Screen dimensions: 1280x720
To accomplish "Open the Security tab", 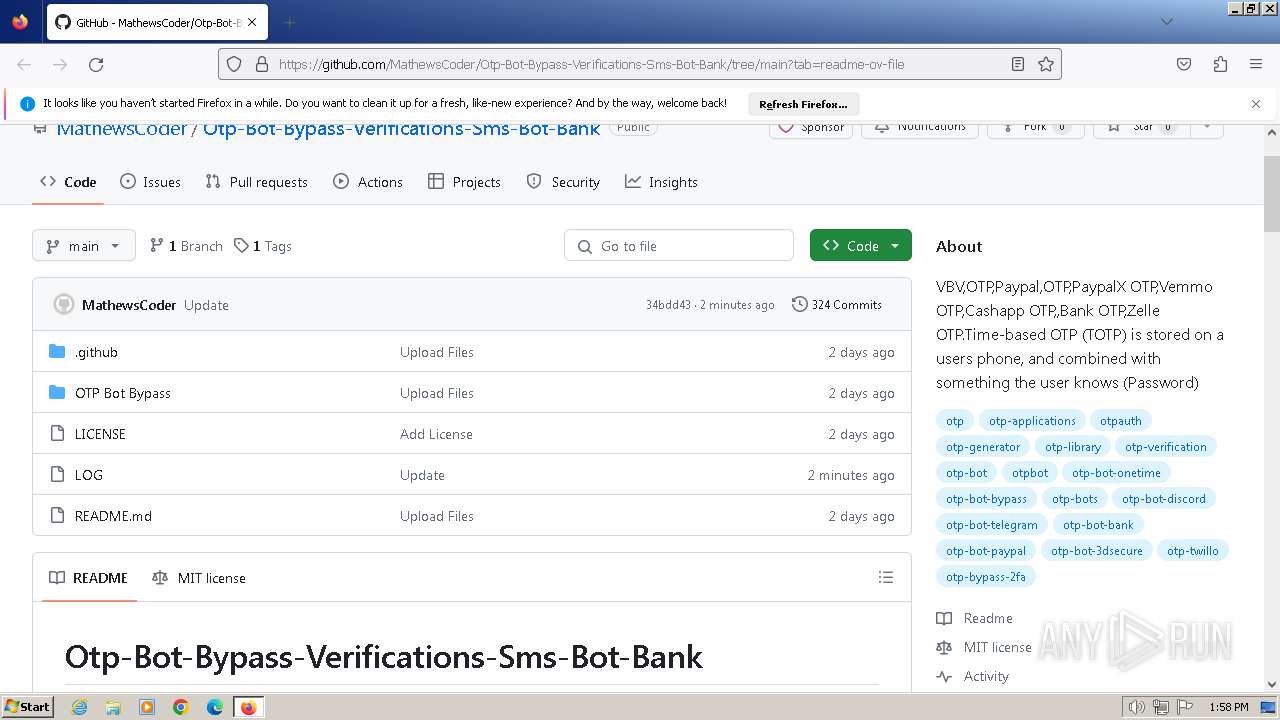I will point(563,182).
